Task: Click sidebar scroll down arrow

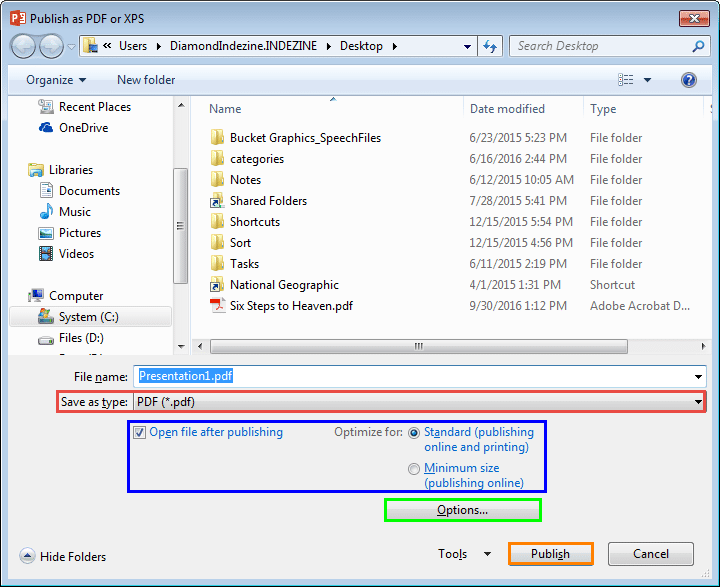Action: tap(181, 347)
